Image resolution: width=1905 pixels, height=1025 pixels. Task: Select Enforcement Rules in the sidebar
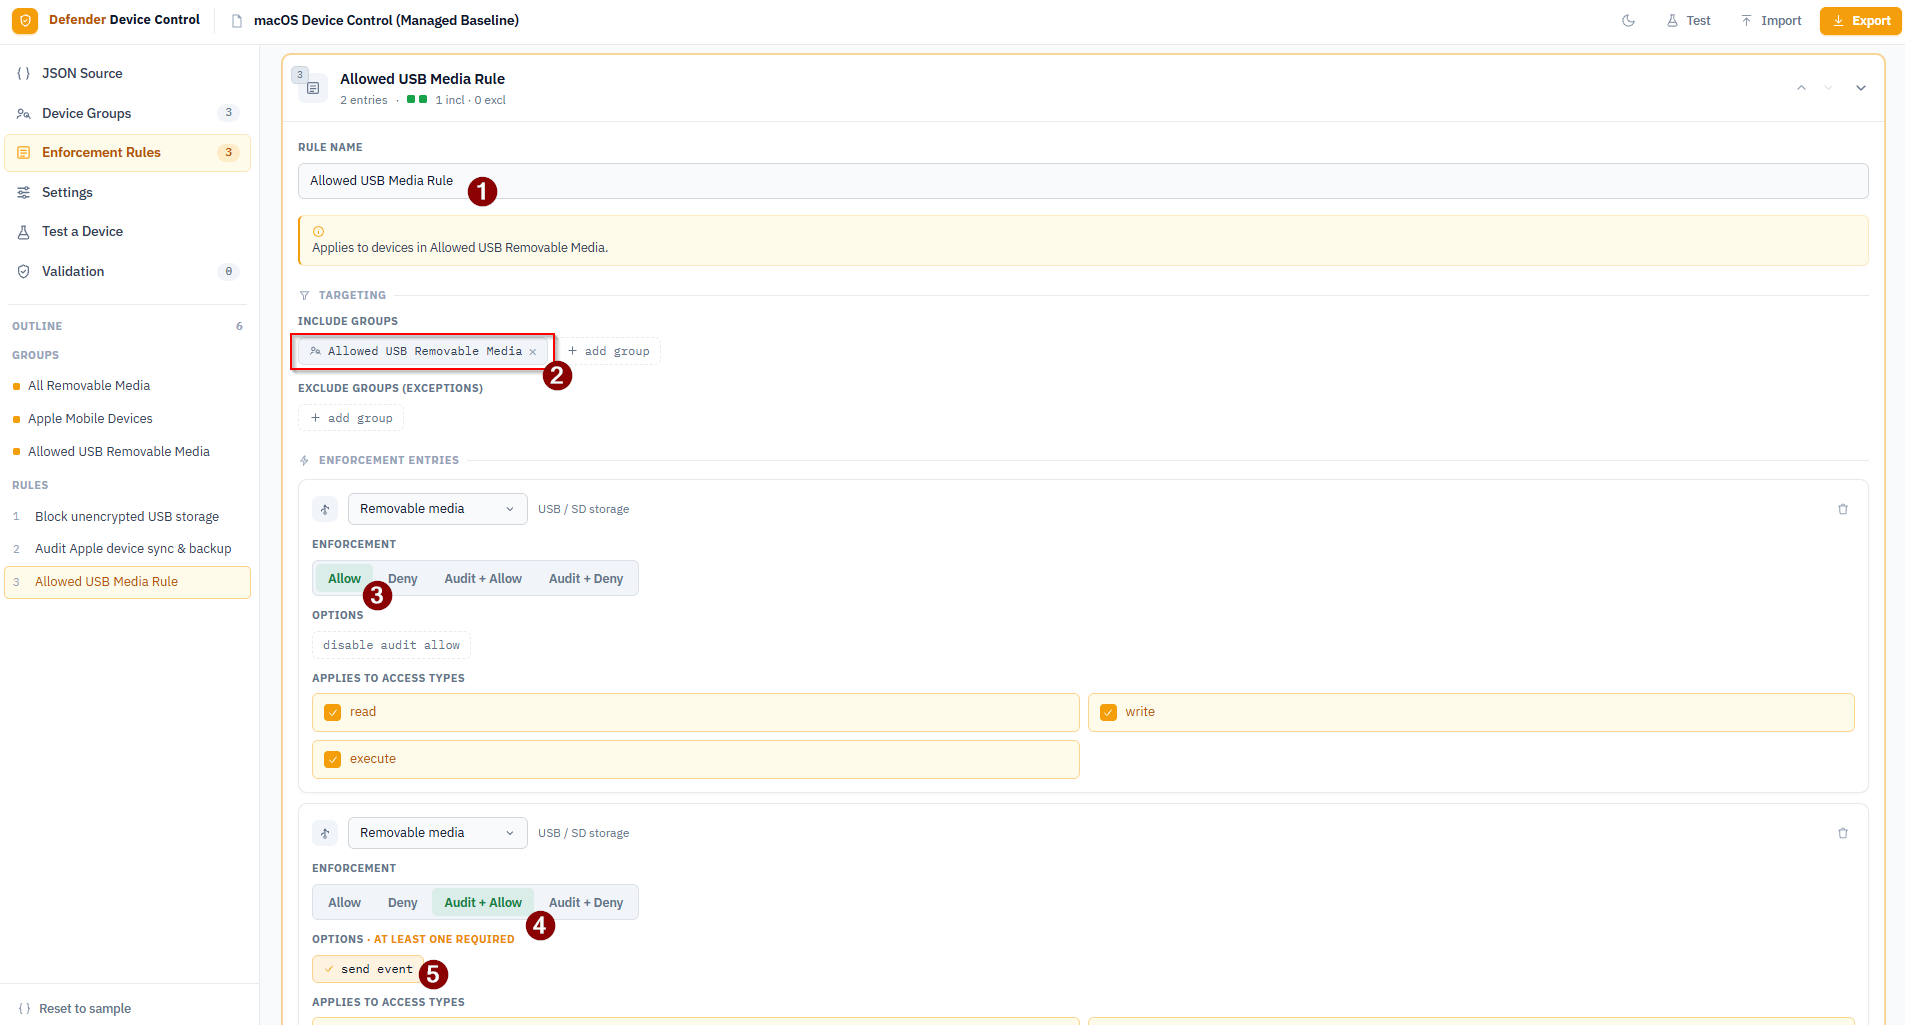point(127,152)
